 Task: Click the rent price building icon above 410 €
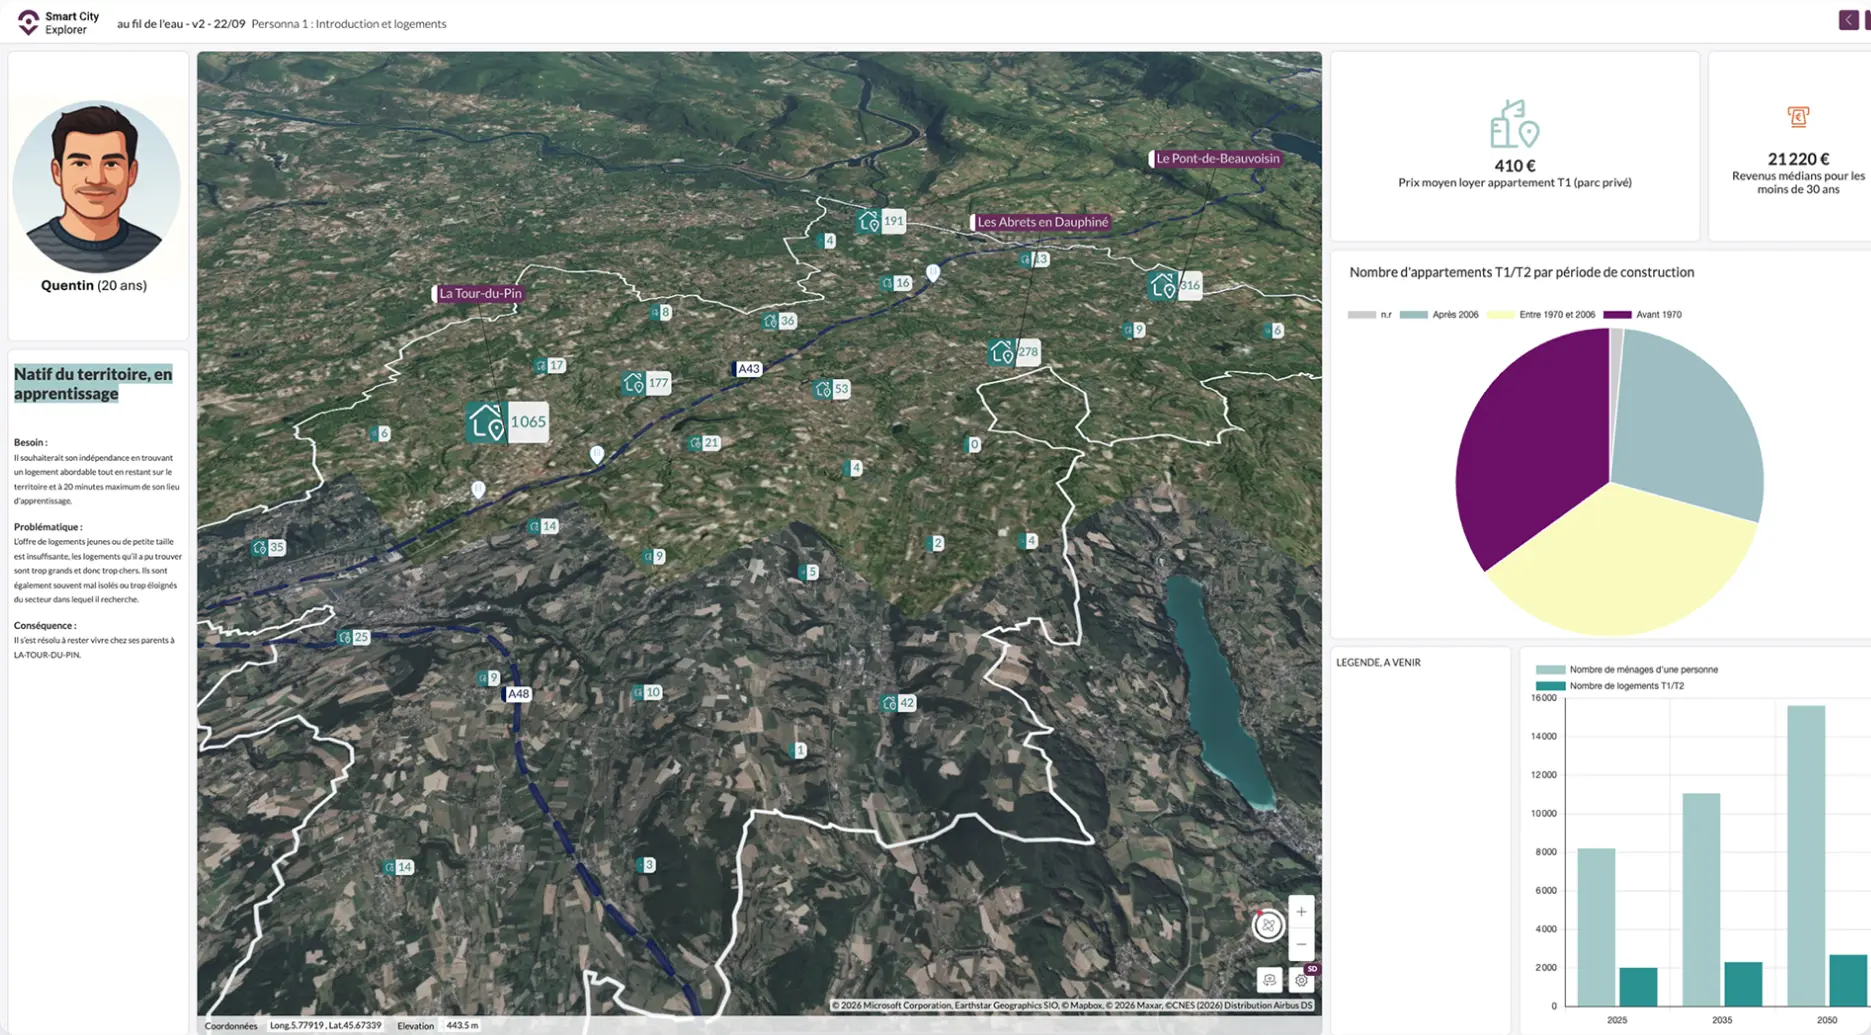[1514, 124]
